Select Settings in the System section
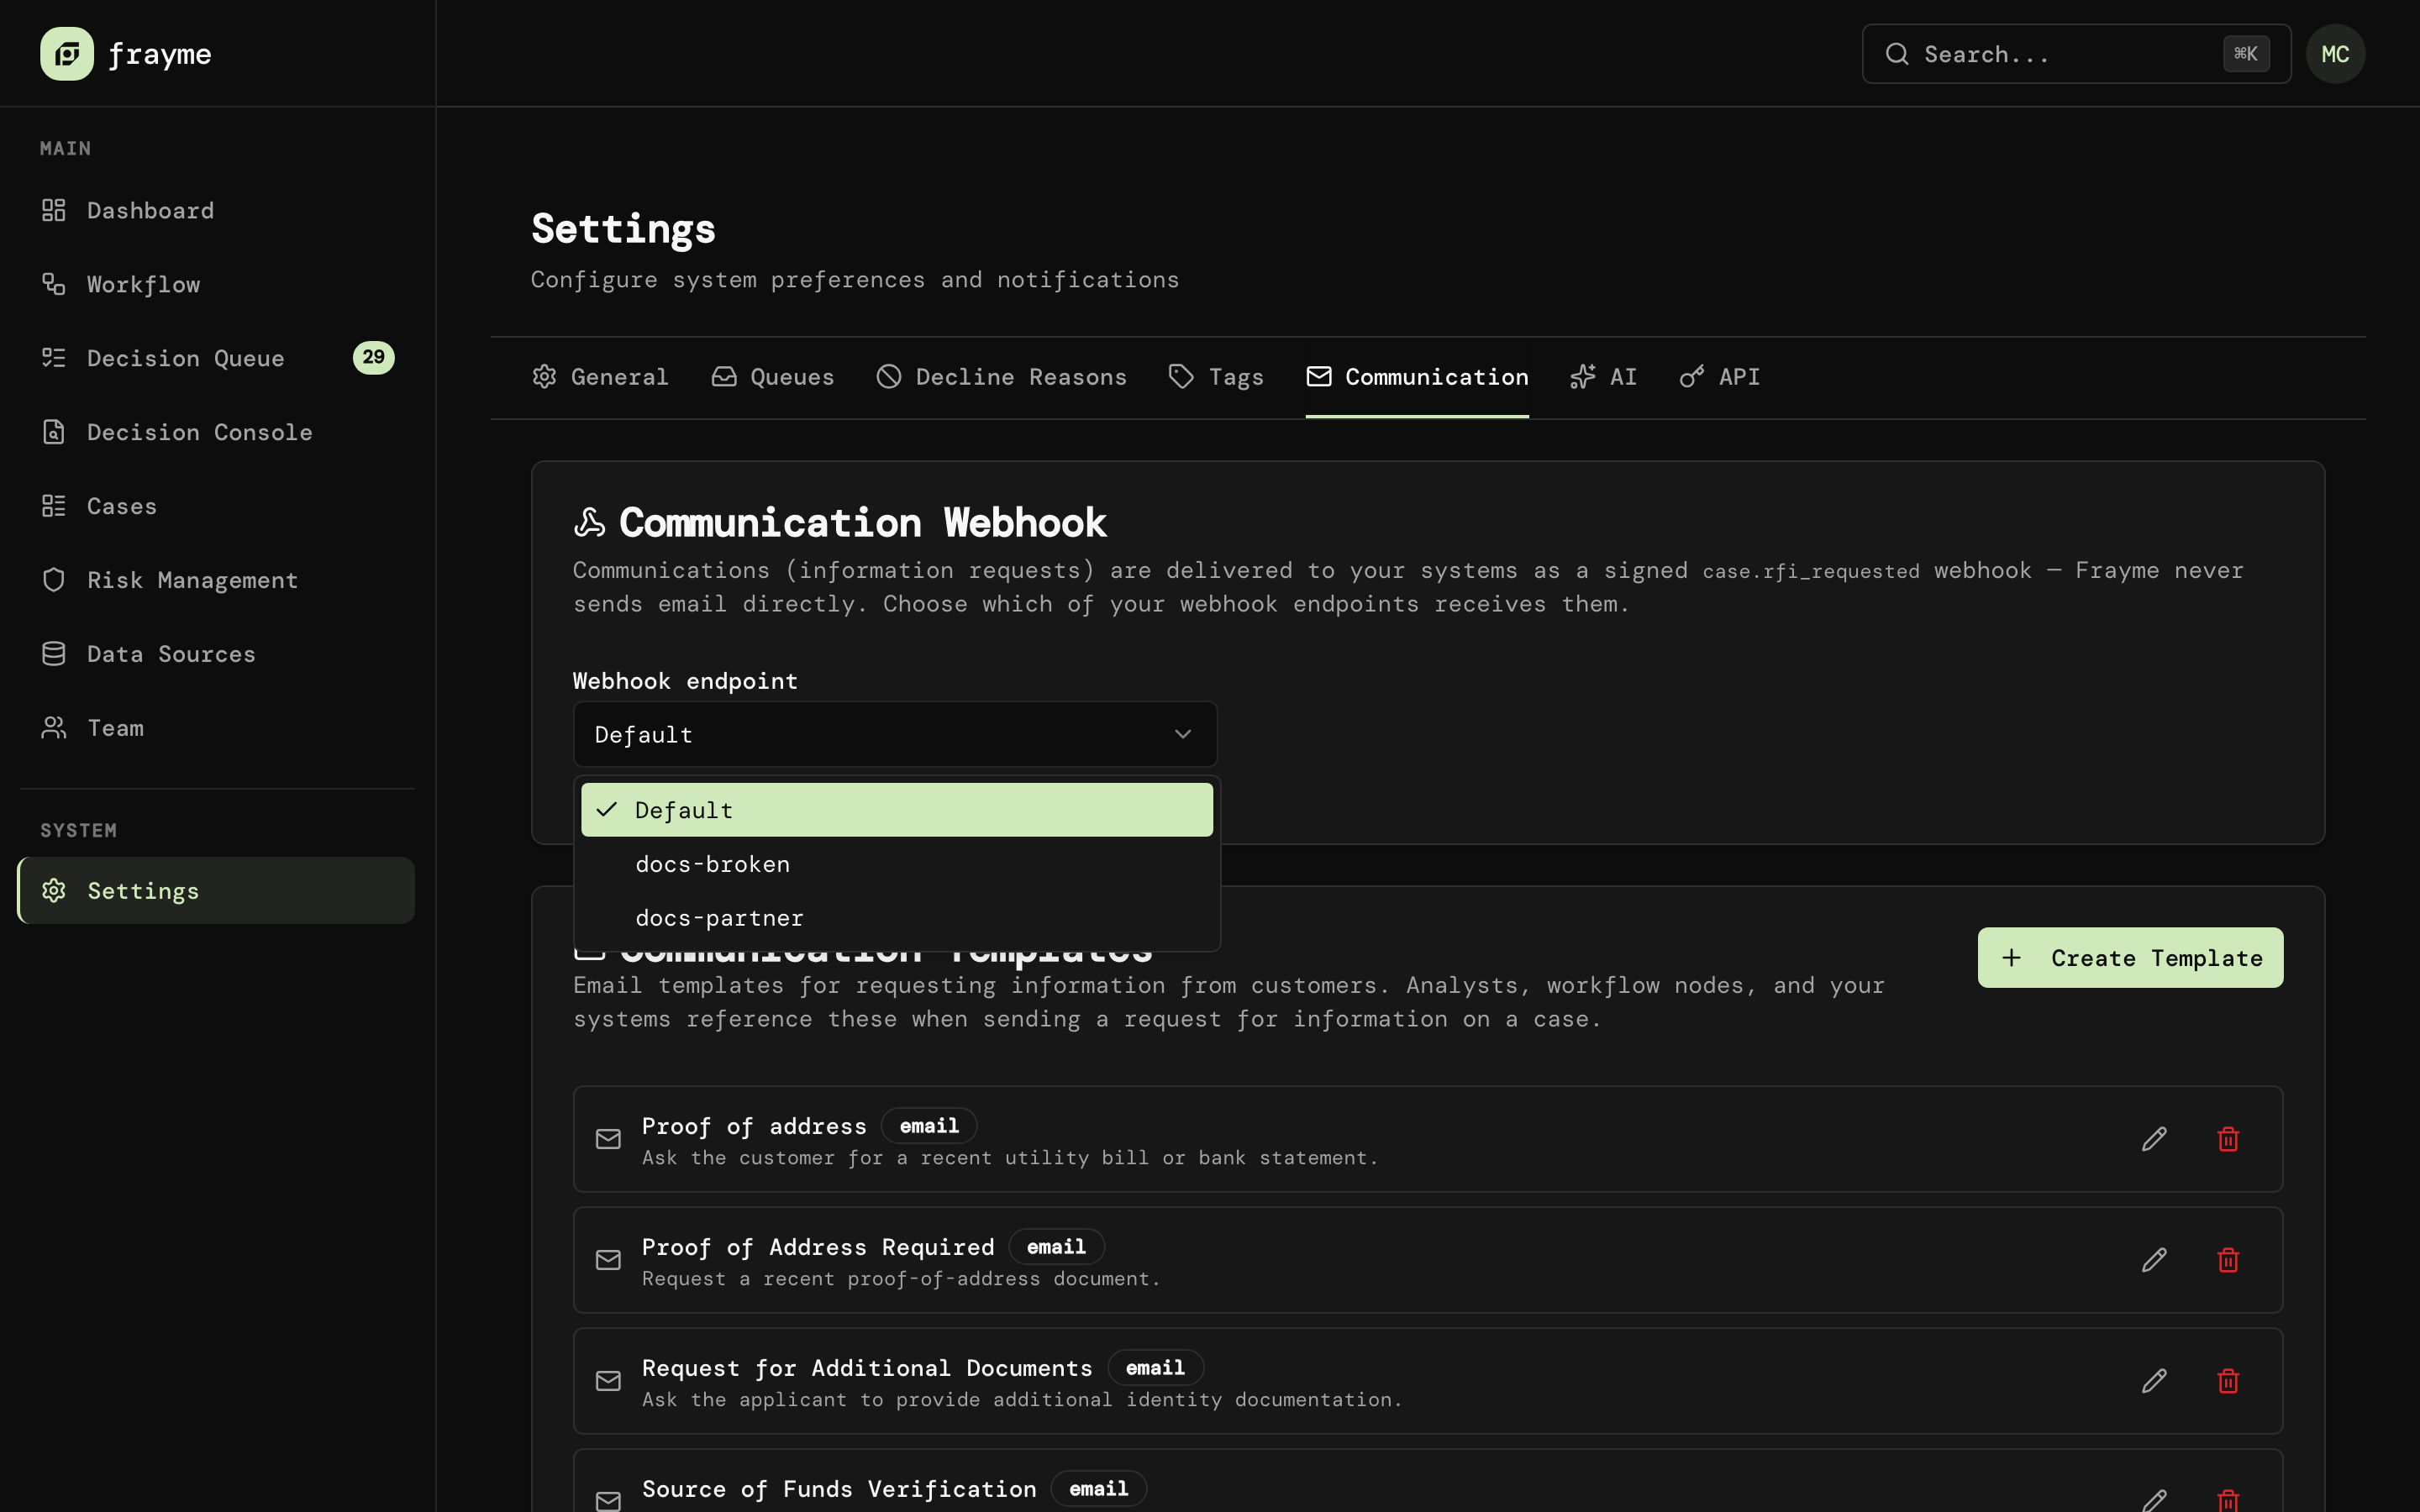2420x1512 pixels. point(217,890)
